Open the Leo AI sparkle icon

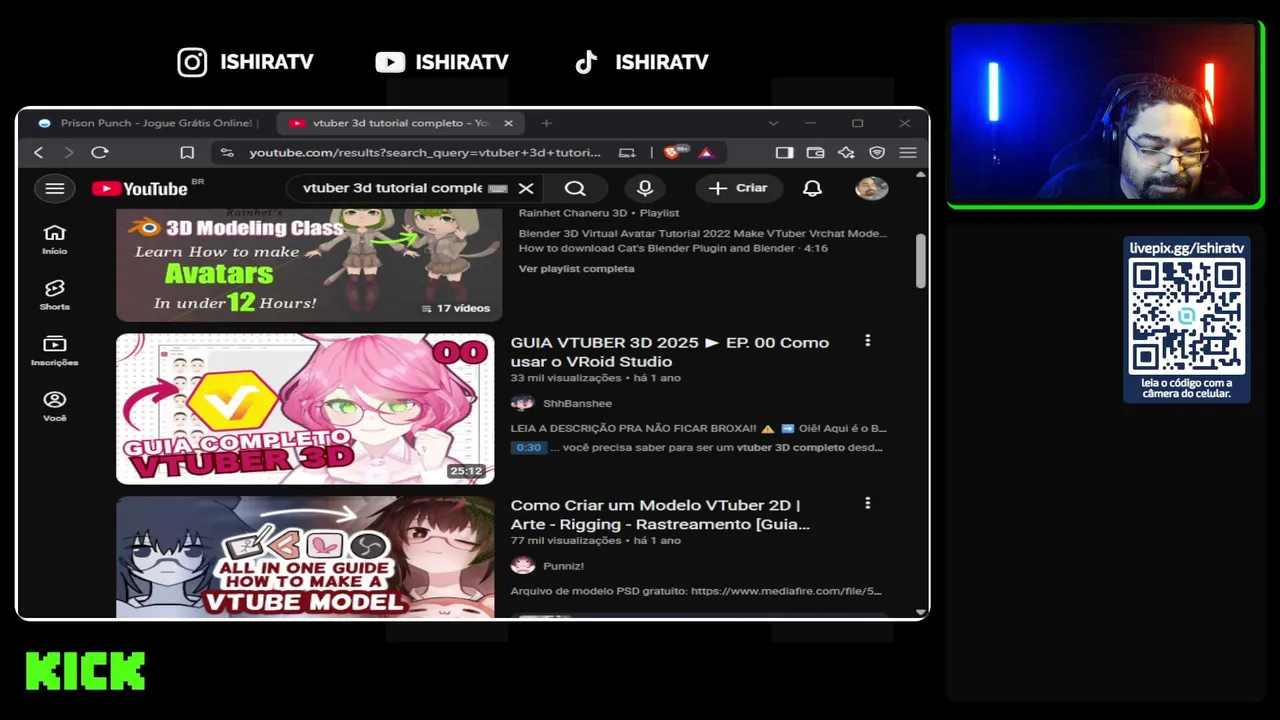(846, 152)
